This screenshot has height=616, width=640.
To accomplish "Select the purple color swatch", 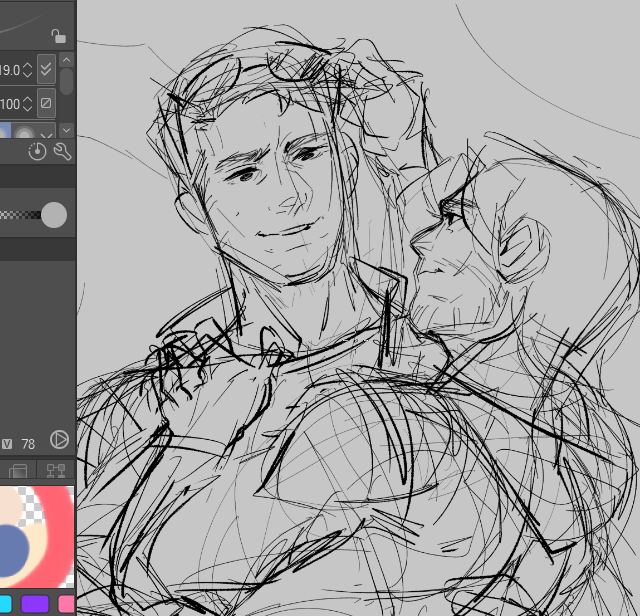I will tap(35, 604).
